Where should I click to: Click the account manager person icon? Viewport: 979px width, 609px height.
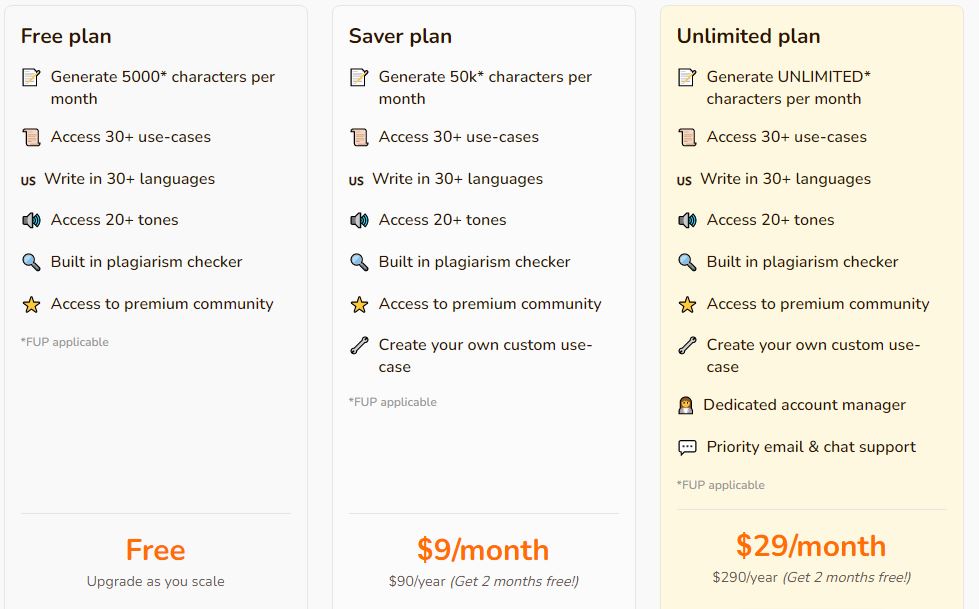(686, 405)
